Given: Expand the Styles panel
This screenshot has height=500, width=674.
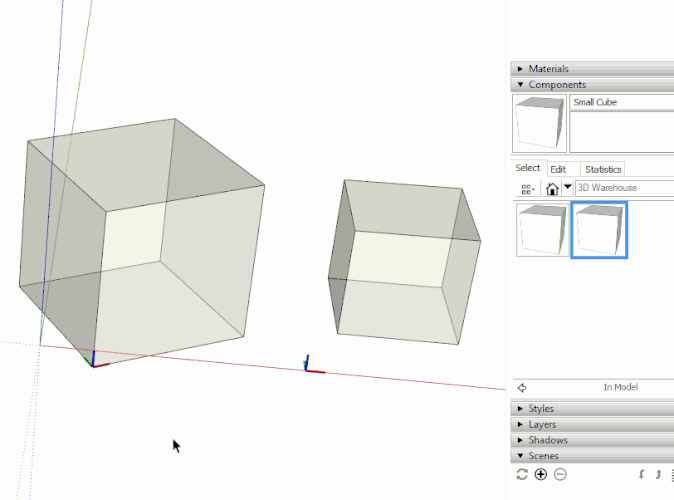Looking at the screenshot, I should click(592, 408).
